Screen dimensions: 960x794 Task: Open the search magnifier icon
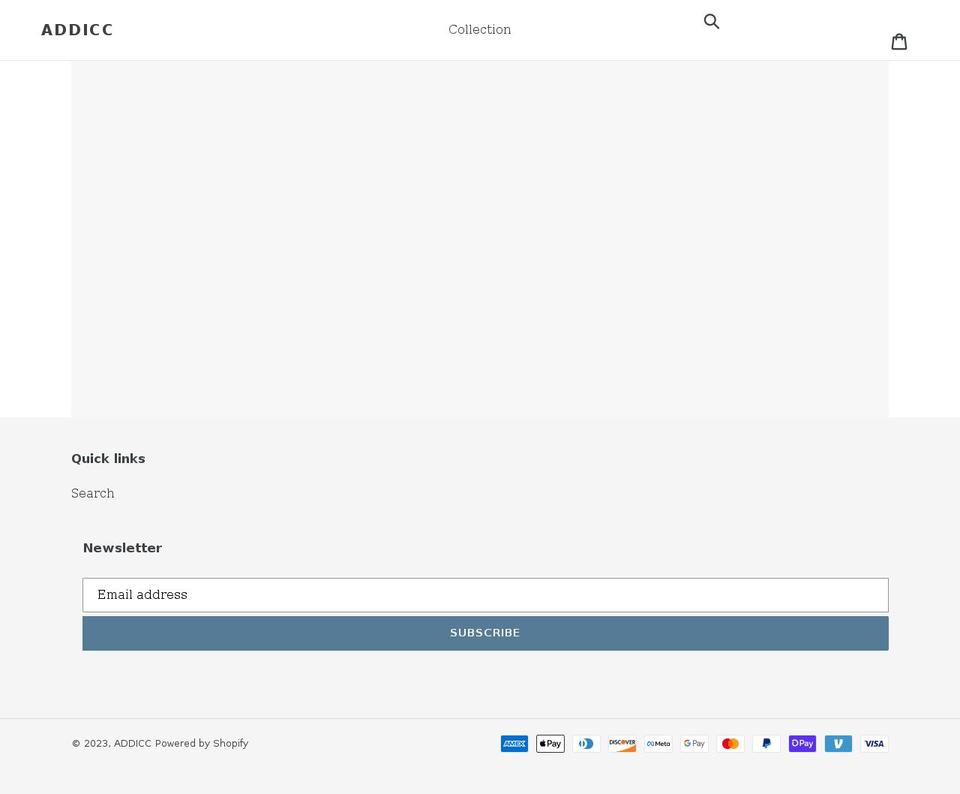click(711, 21)
